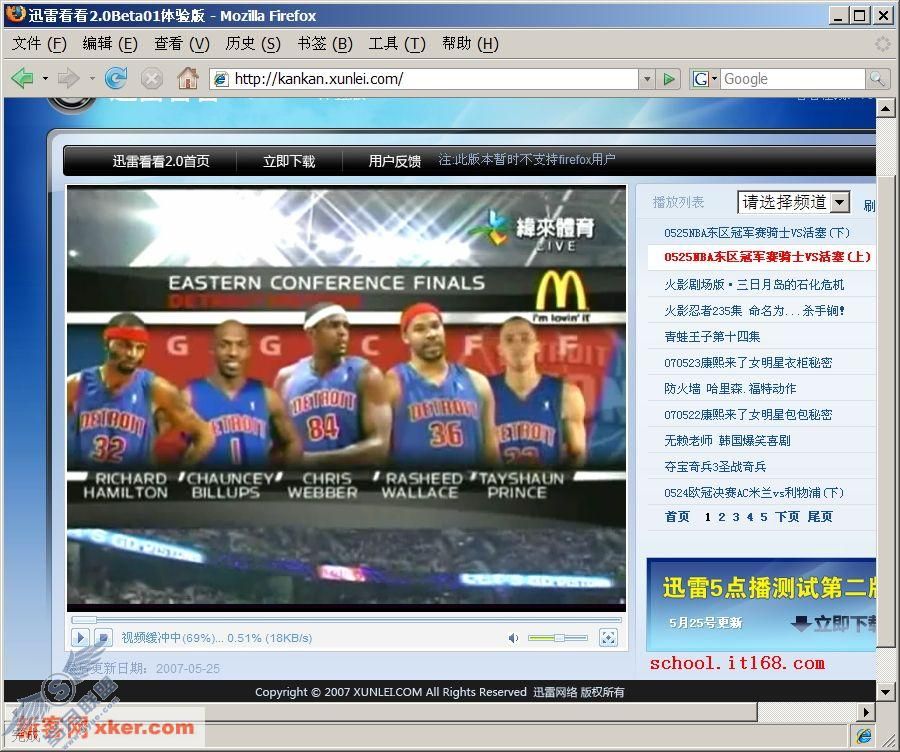The width and height of the screenshot is (900, 752).
Task: Click the Play button in video player
Action: [80, 637]
